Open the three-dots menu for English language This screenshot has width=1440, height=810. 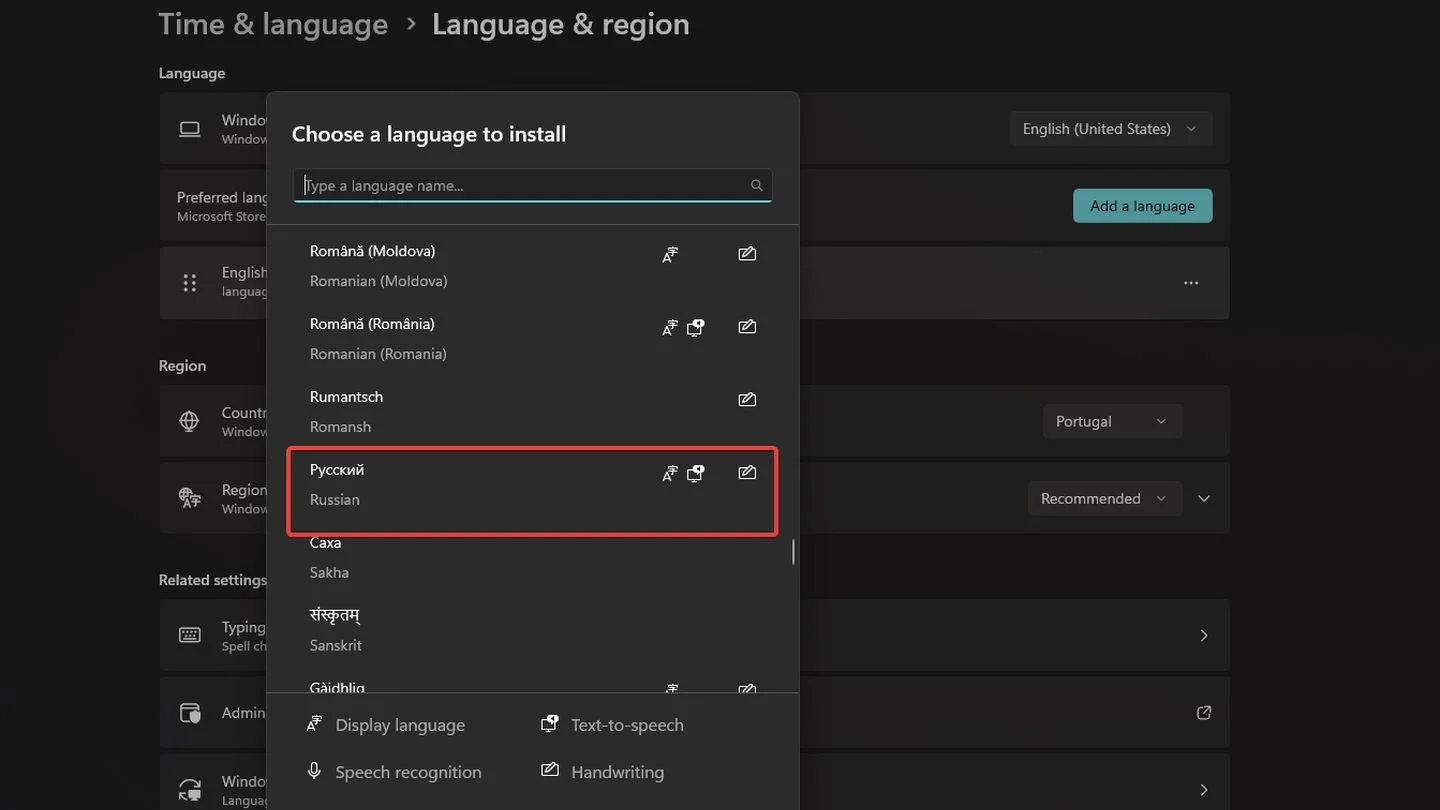1191,283
